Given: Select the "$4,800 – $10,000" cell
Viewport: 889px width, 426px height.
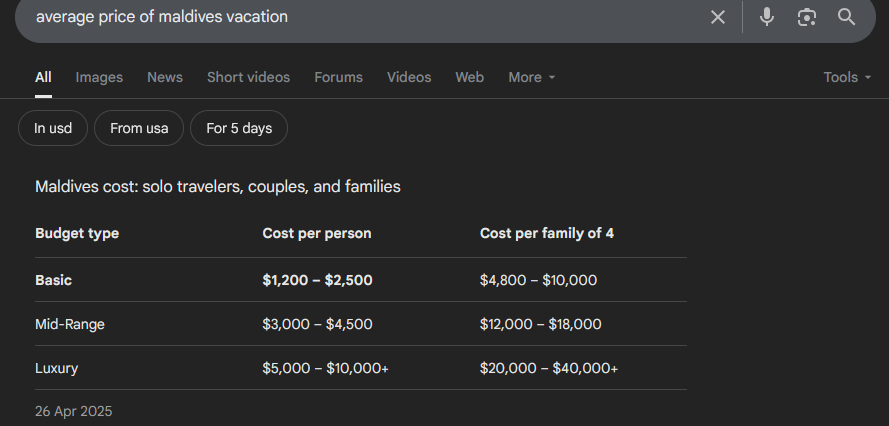Looking at the screenshot, I should pyautogui.click(x=538, y=280).
